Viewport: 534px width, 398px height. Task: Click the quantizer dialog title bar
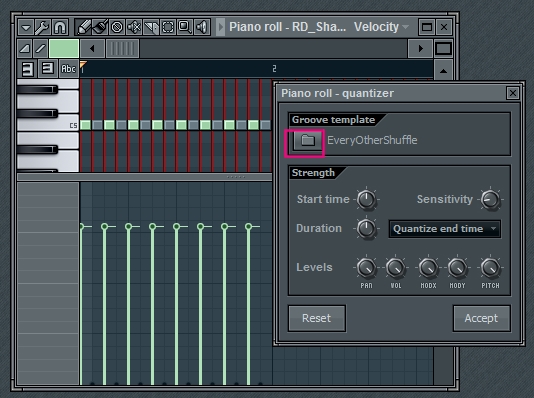tap(392, 93)
